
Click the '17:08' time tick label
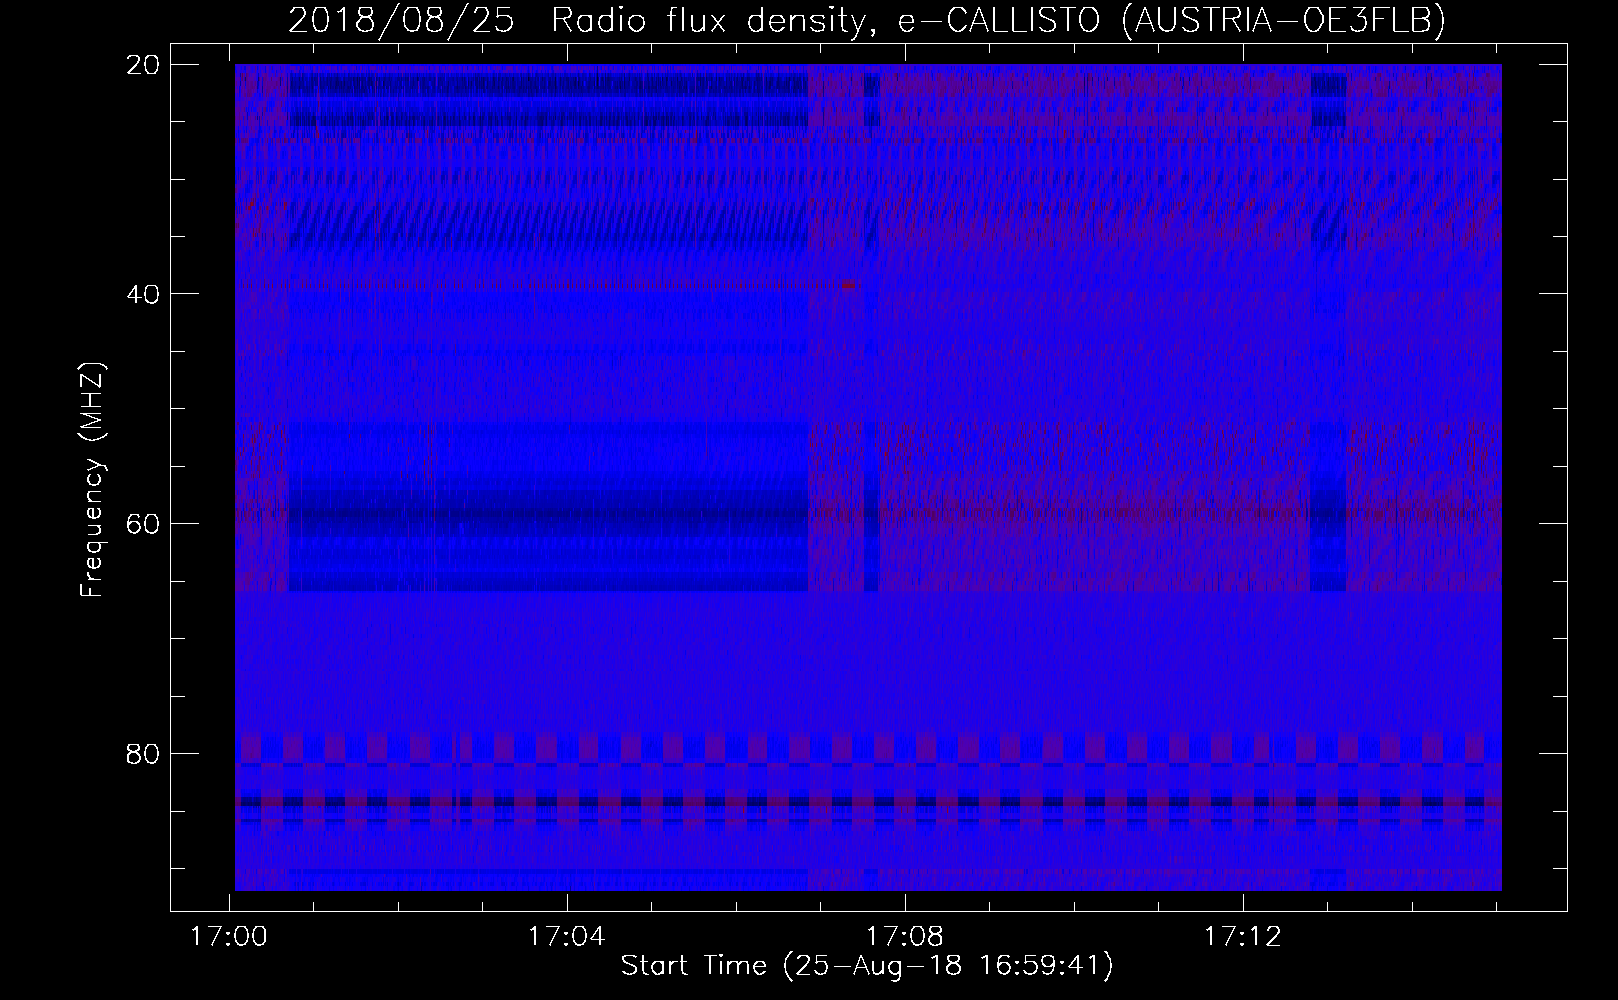(905, 937)
